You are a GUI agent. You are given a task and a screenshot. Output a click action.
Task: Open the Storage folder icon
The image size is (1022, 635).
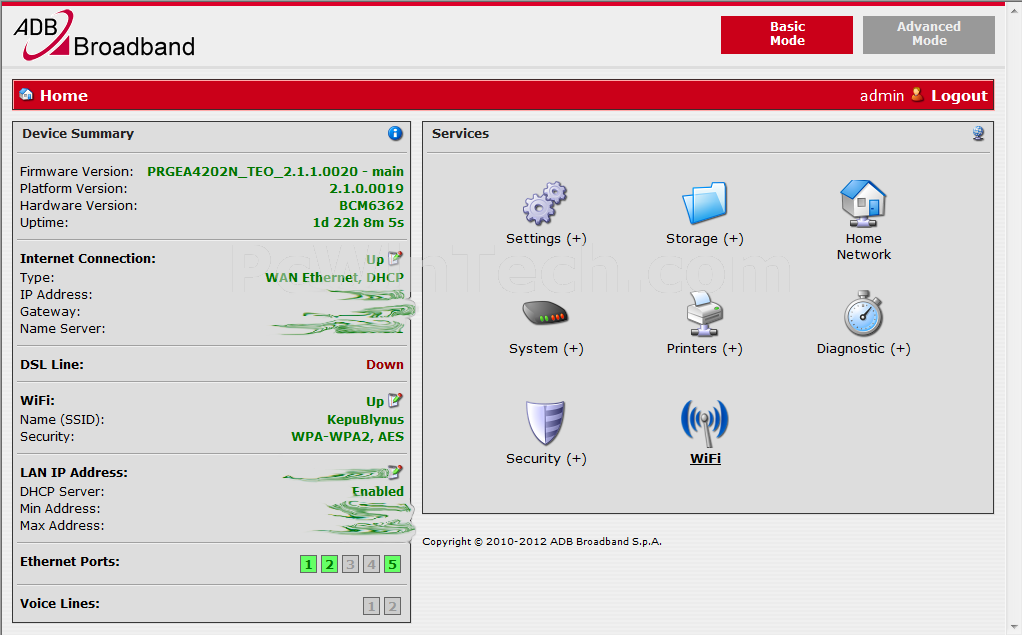tap(705, 203)
